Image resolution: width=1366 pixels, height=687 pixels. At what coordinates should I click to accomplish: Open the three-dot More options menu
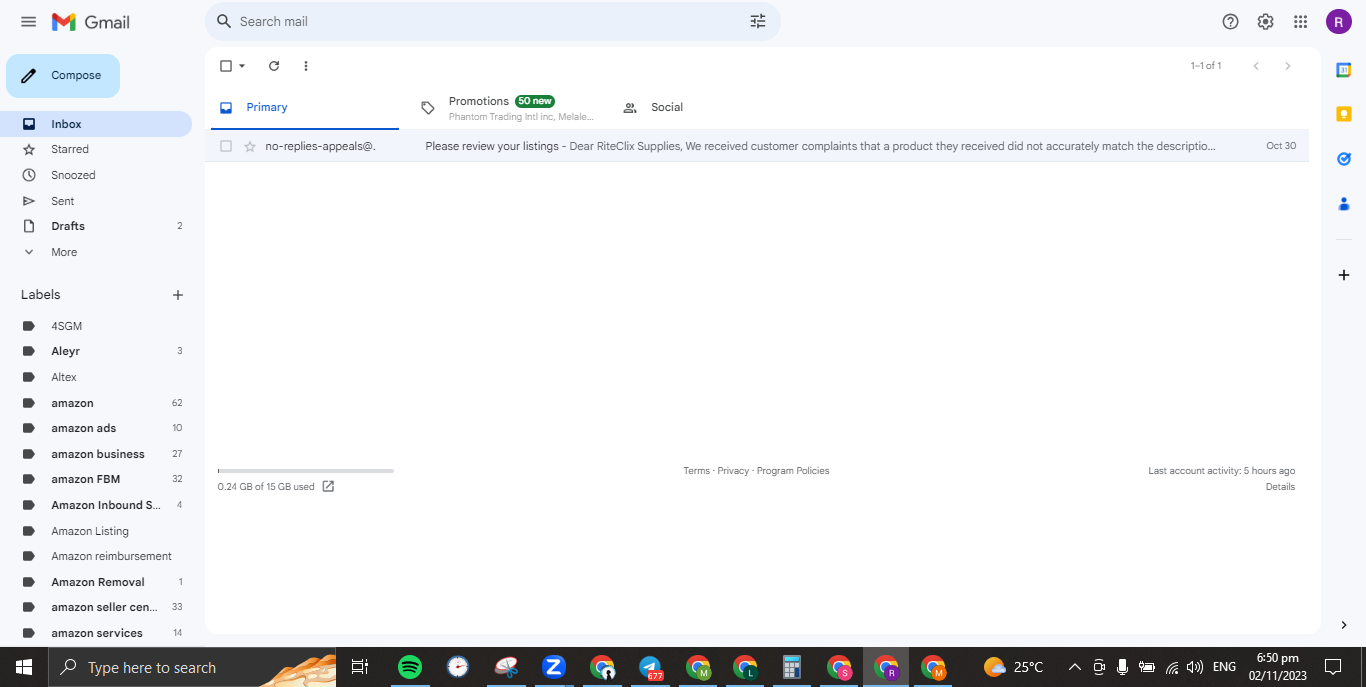click(x=306, y=66)
